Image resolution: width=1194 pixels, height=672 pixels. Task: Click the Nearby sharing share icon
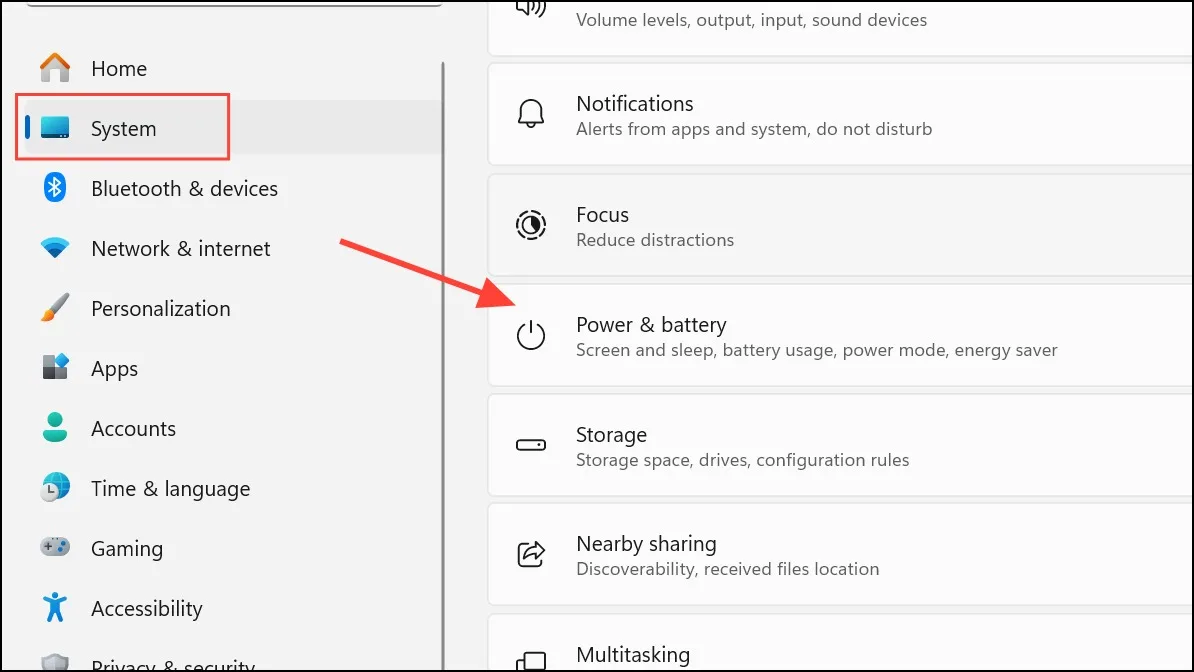click(x=531, y=554)
